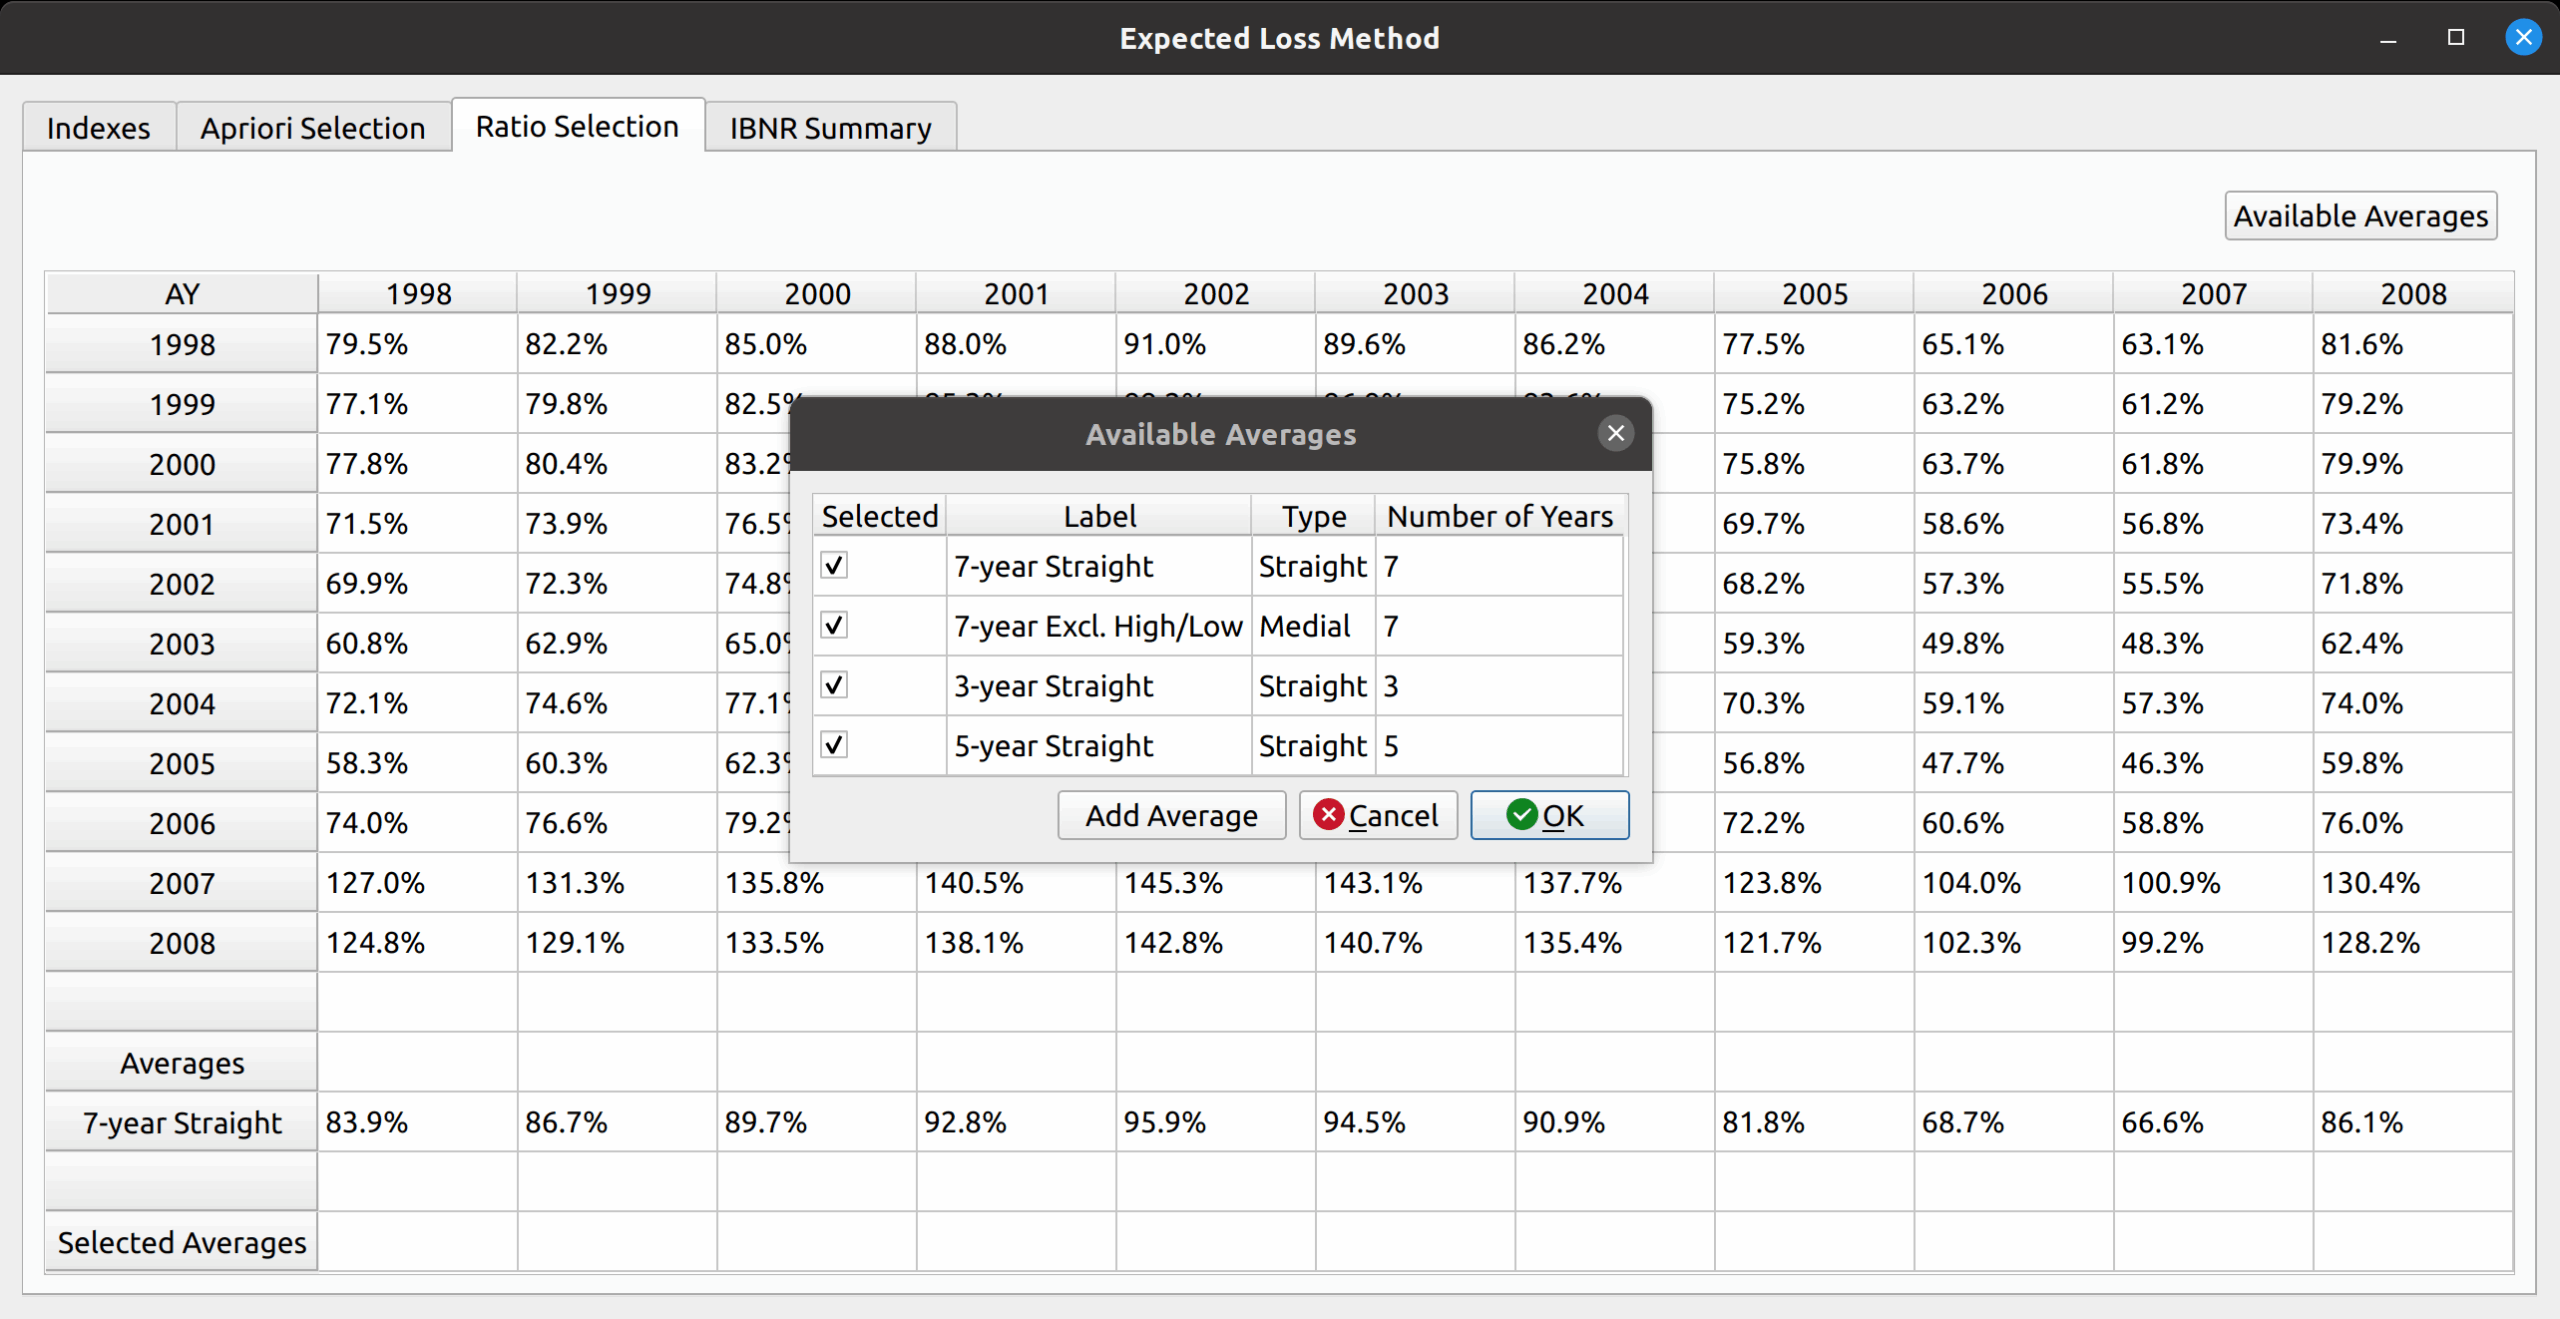Maximize the Expected Loss Method window
The width and height of the screenshot is (2560, 1319).
(2455, 38)
